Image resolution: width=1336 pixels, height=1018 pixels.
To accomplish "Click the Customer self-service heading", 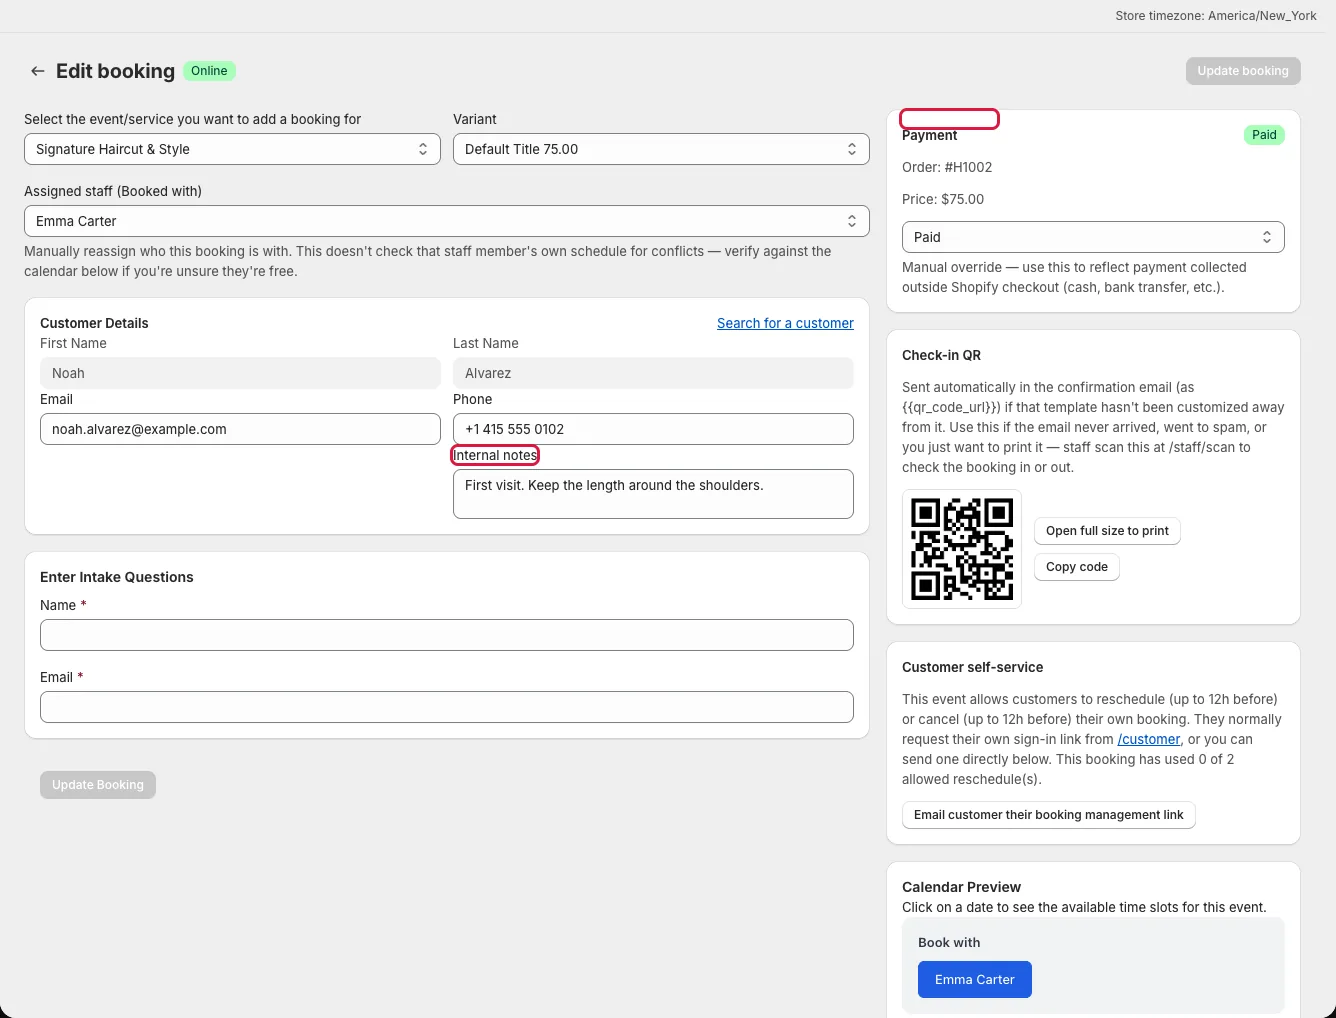I will (x=972, y=667).
